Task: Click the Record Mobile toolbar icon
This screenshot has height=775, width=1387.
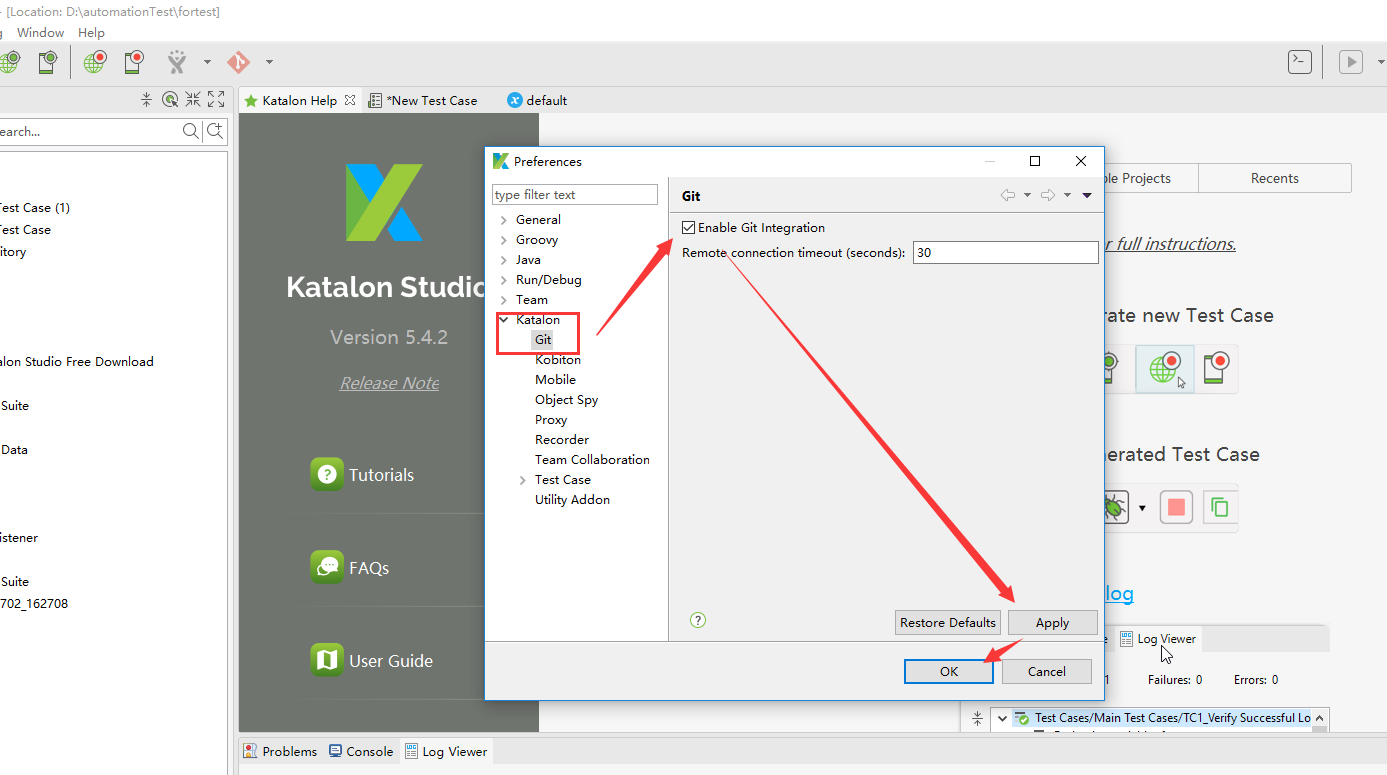Action: (x=135, y=62)
